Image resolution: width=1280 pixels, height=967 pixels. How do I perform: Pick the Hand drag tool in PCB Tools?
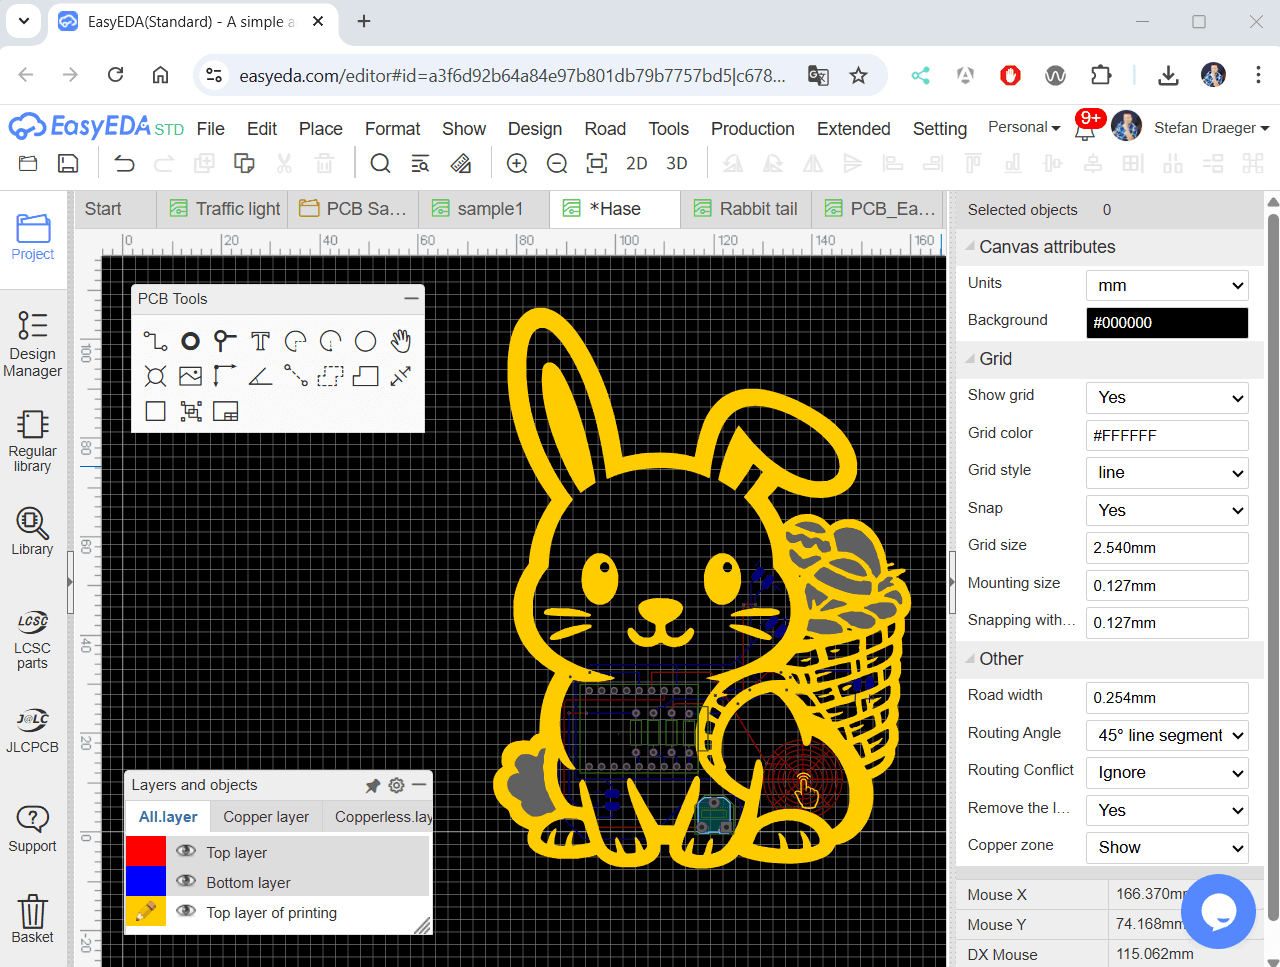tap(400, 341)
